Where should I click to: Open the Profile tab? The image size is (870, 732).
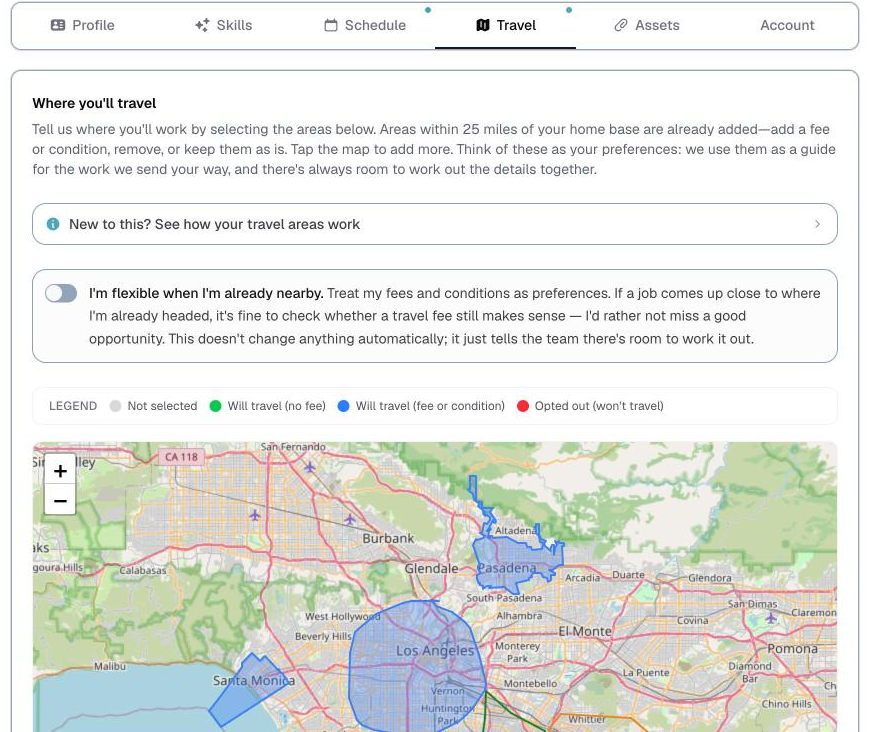82,25
